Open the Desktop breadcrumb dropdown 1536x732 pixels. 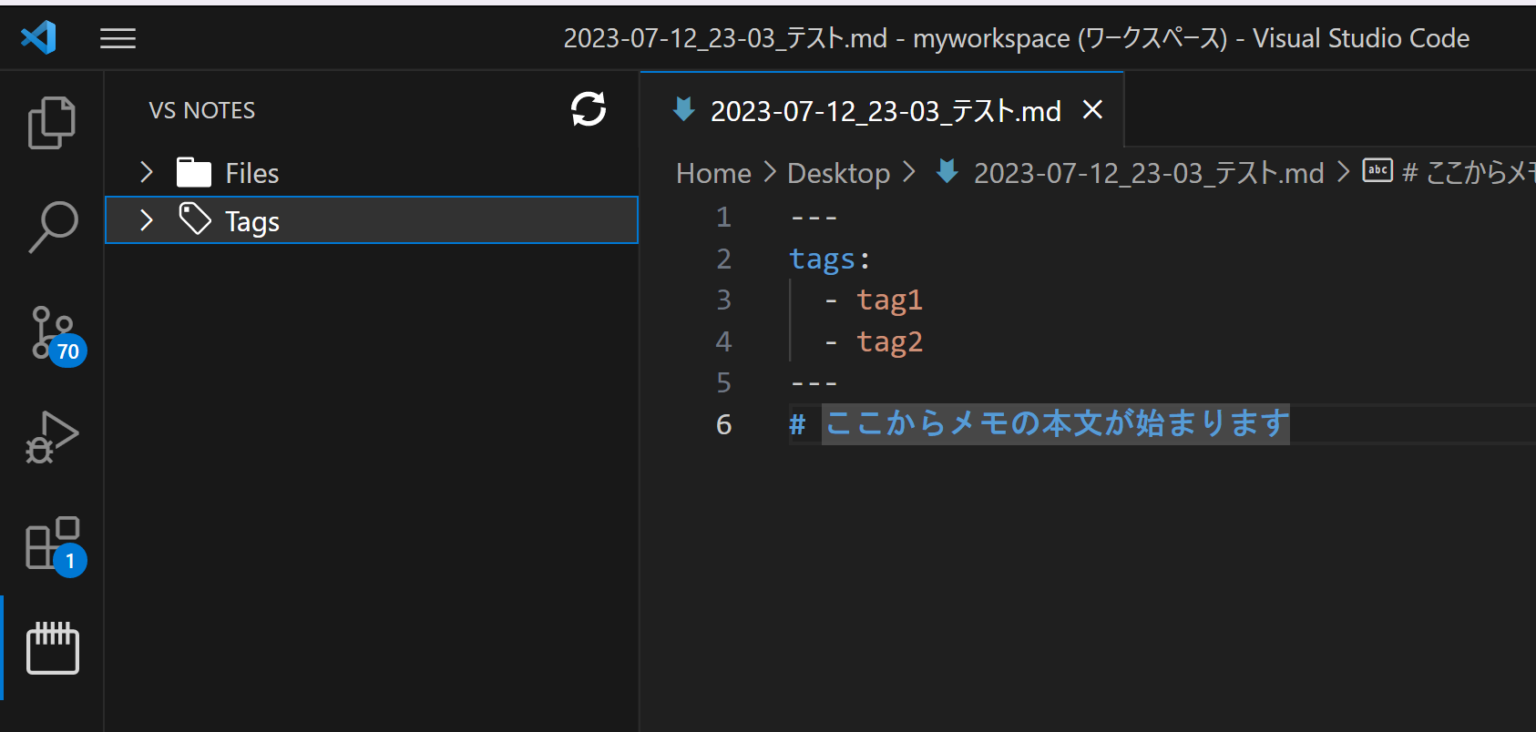838,172
